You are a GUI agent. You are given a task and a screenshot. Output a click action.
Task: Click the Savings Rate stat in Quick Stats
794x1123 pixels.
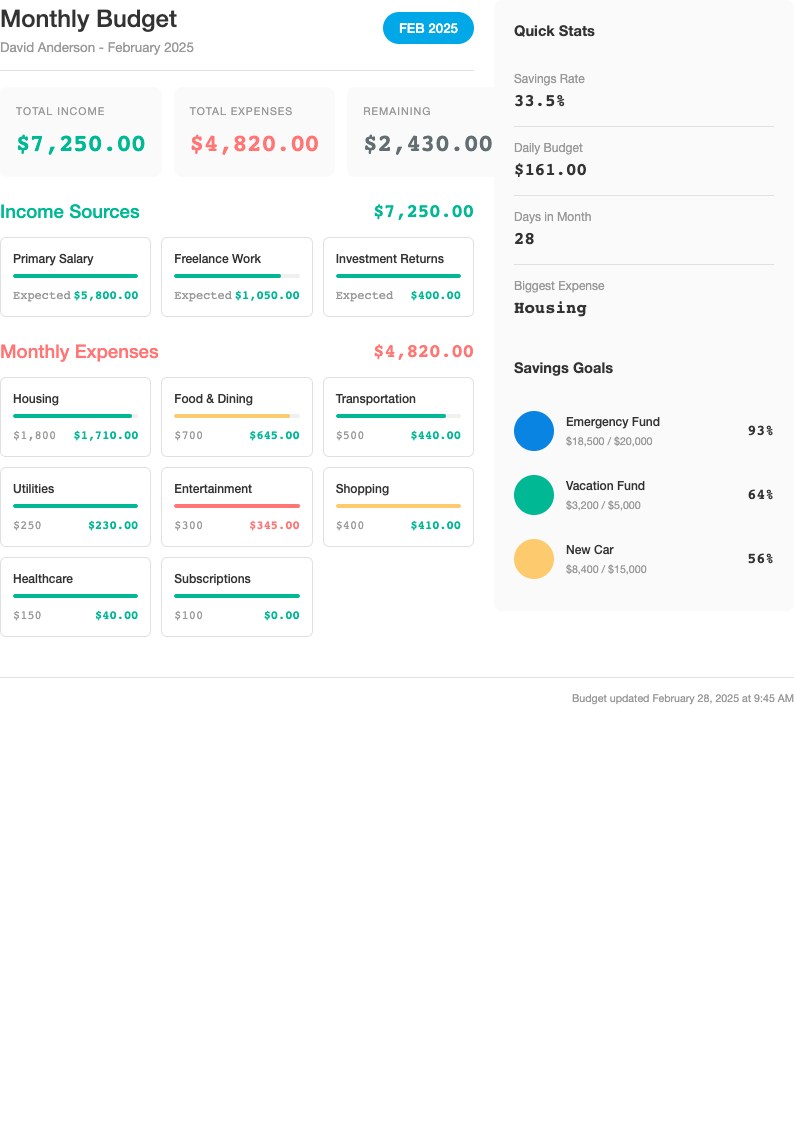[549, 79]
